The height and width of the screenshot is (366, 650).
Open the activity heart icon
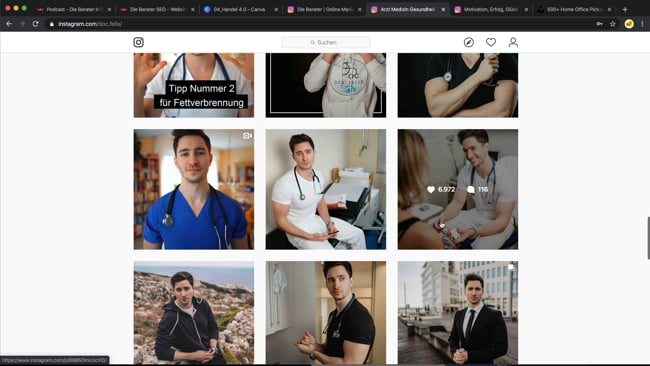click(x=491, y=42)
